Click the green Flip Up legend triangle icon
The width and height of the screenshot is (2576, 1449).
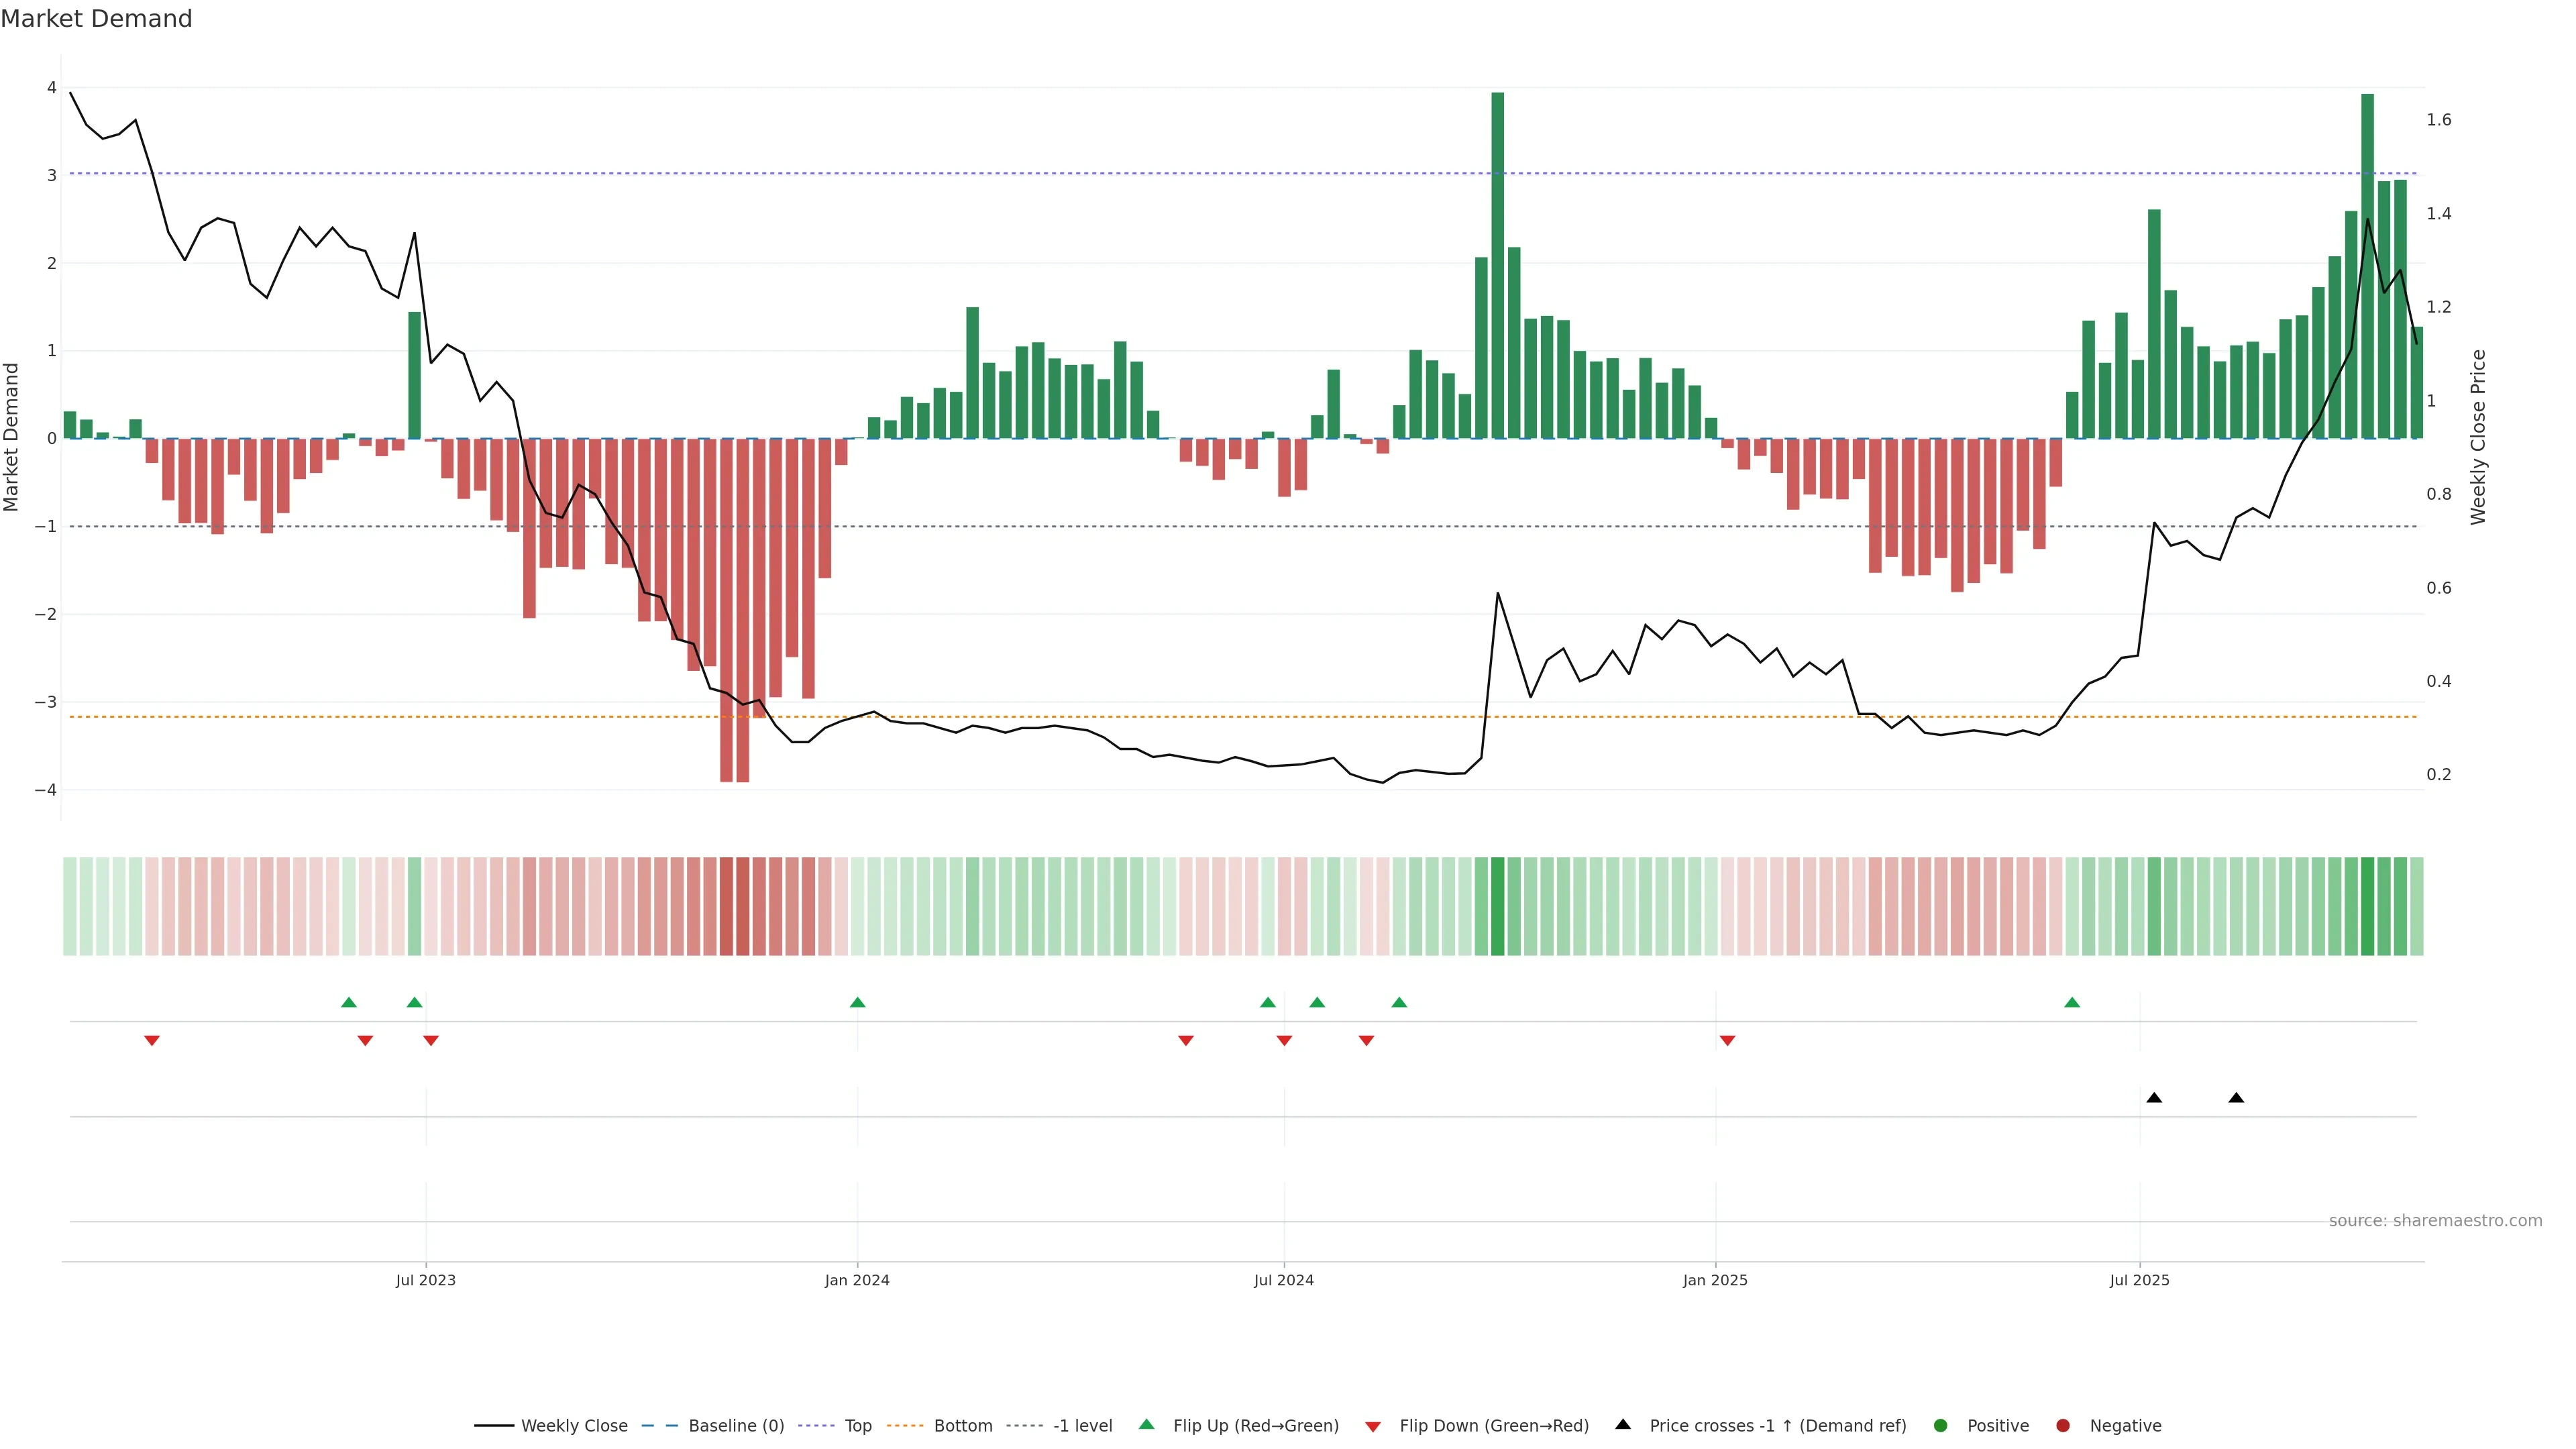pos(1147,1424)
